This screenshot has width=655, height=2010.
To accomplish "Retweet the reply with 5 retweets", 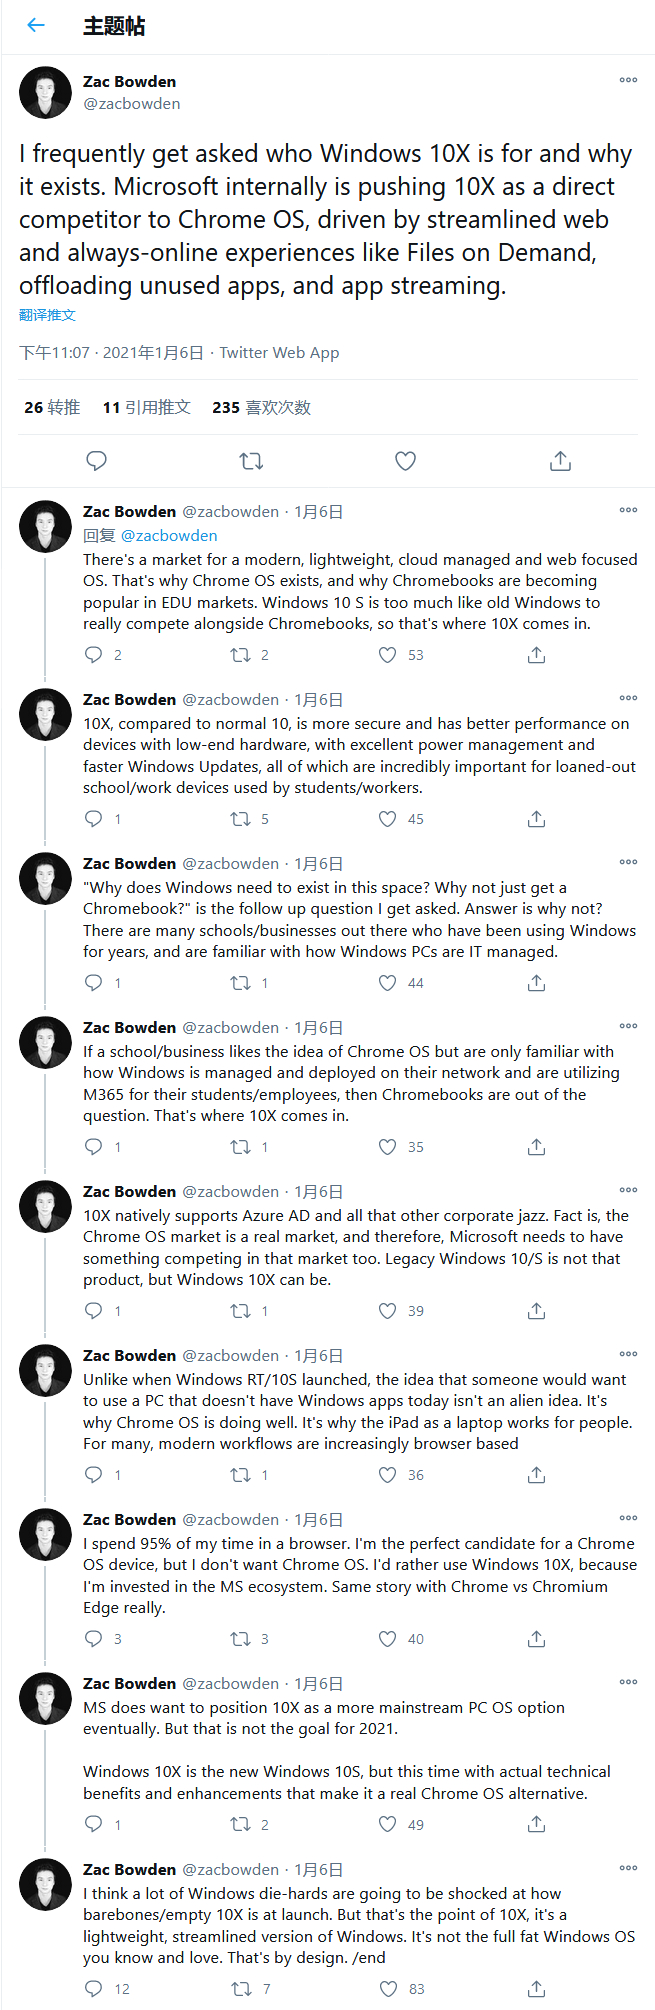I will click(241, 819).
